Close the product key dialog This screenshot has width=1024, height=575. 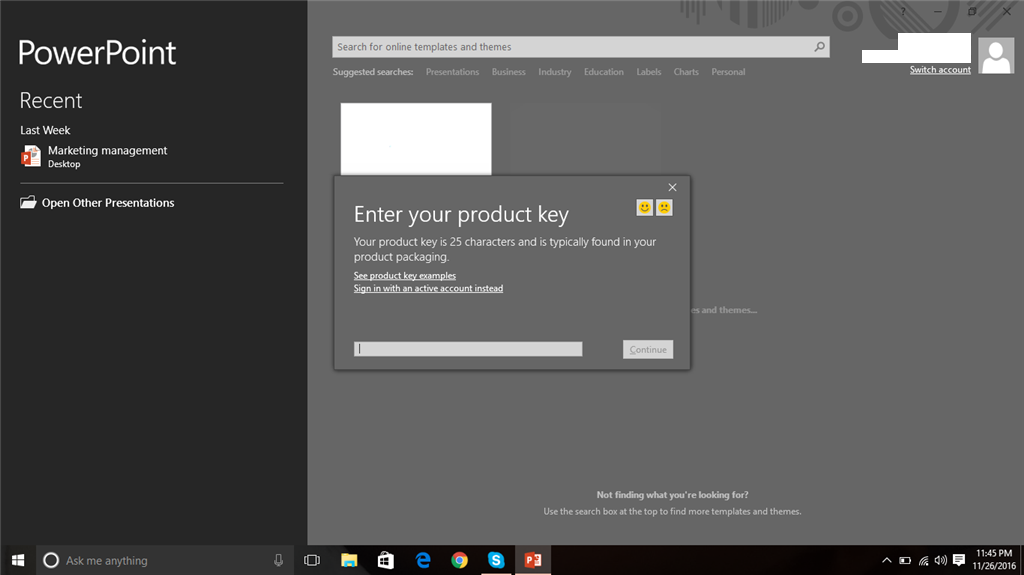tap(672, 188)
